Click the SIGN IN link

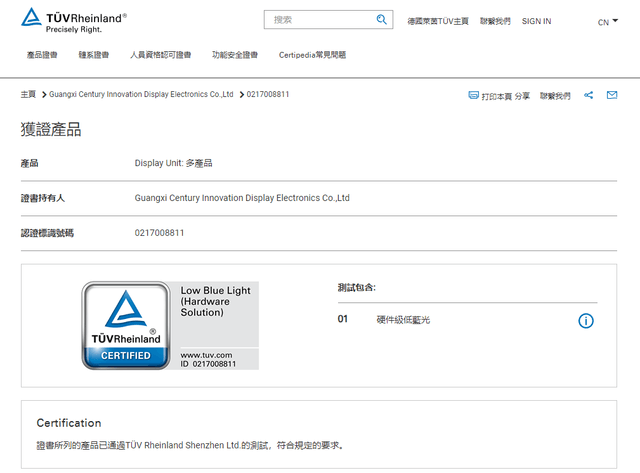click(x=536, y=21)
